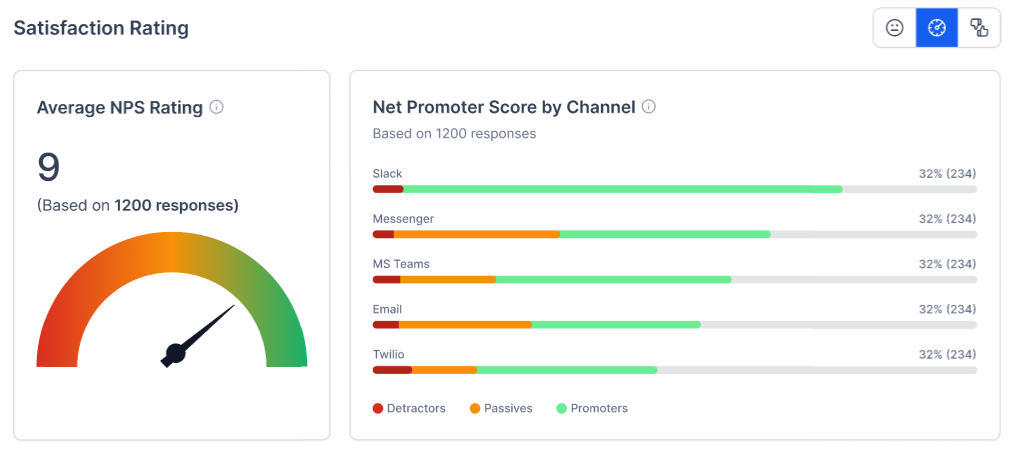Open the thumbs up/down rating view
This screenshot has width=1011, height=451.
pyautogui.click(x=979, y=28)
